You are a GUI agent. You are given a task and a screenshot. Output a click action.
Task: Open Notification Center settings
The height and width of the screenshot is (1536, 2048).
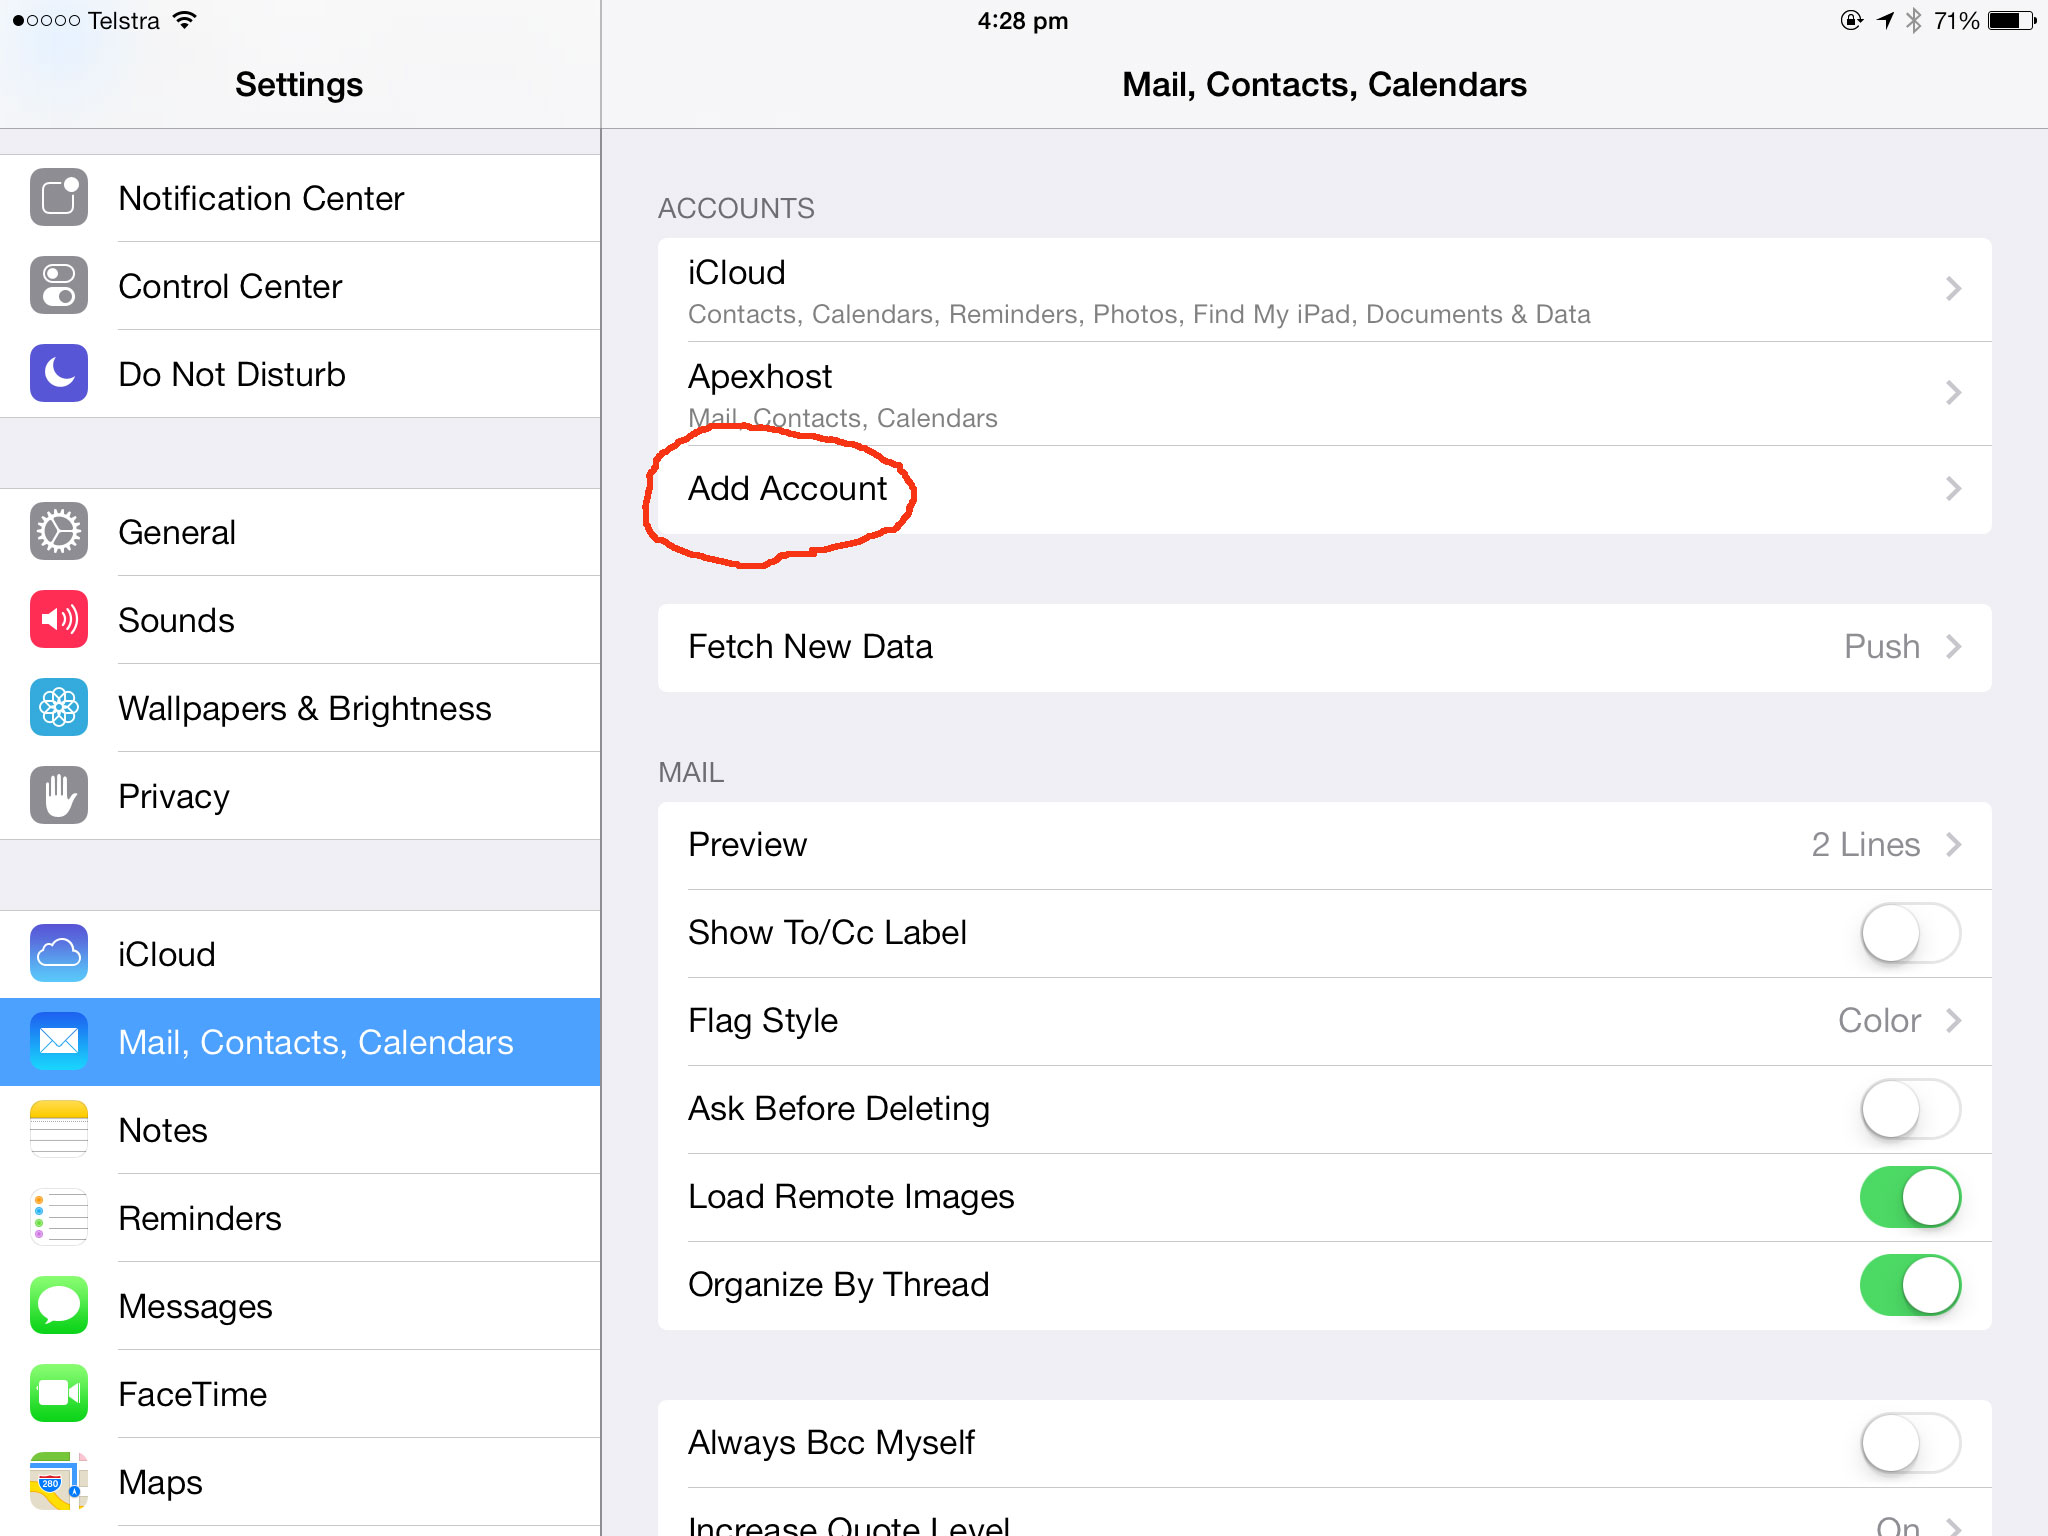(x=300, y=198)
